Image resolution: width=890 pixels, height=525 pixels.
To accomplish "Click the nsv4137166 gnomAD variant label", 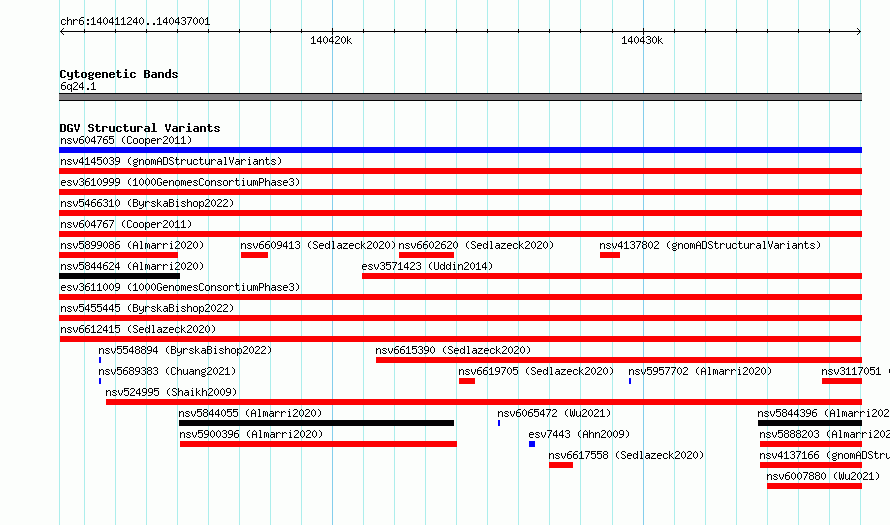I will [x=825, y=455].
